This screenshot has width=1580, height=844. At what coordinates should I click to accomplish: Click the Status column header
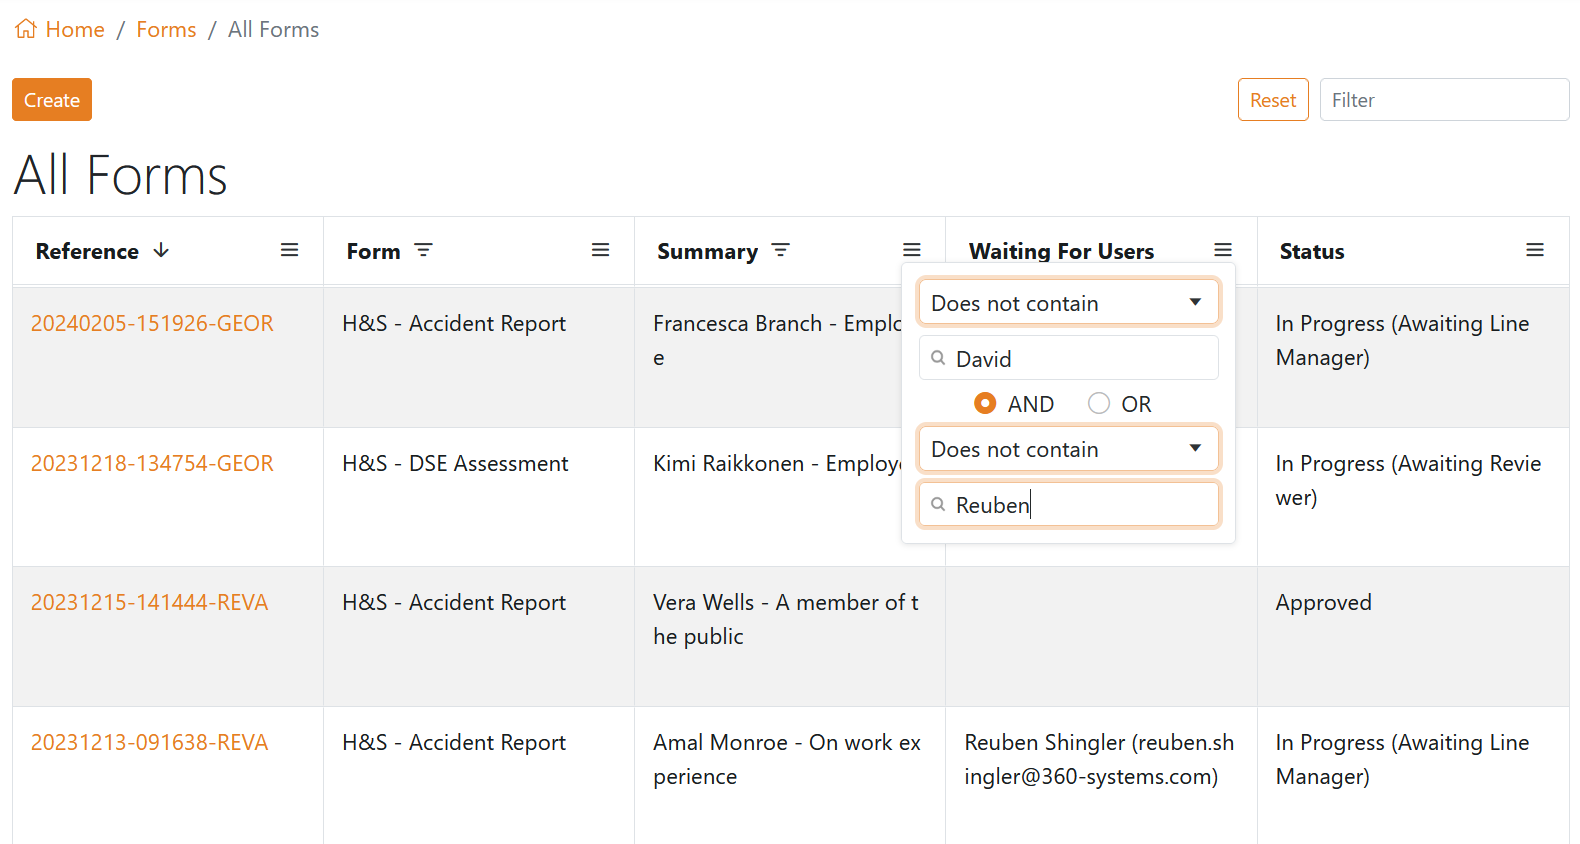(1311, 251)
